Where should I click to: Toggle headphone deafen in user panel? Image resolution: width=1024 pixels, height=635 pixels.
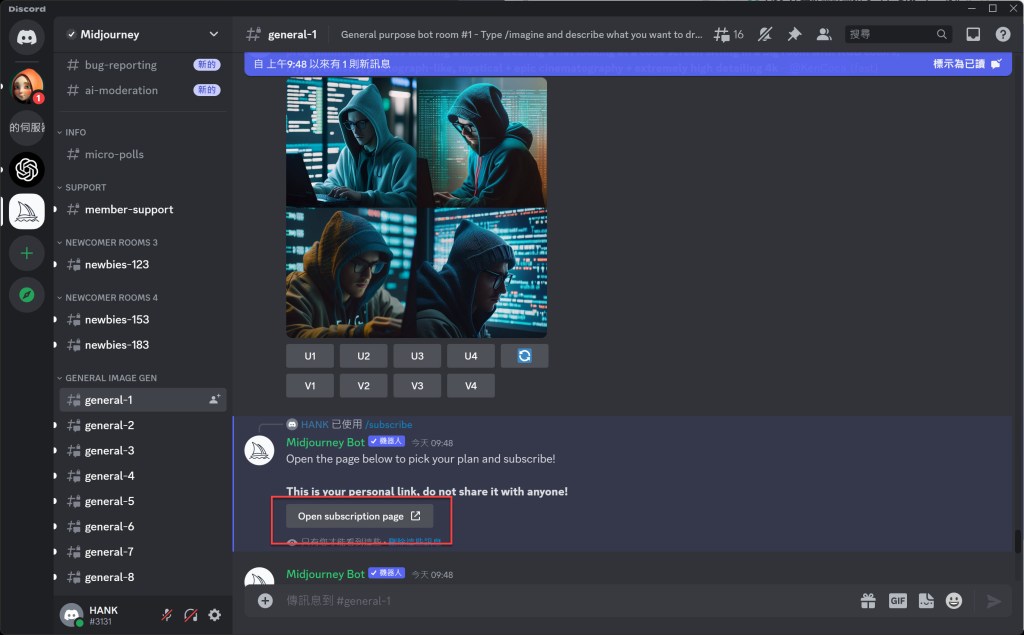point(190,615)
